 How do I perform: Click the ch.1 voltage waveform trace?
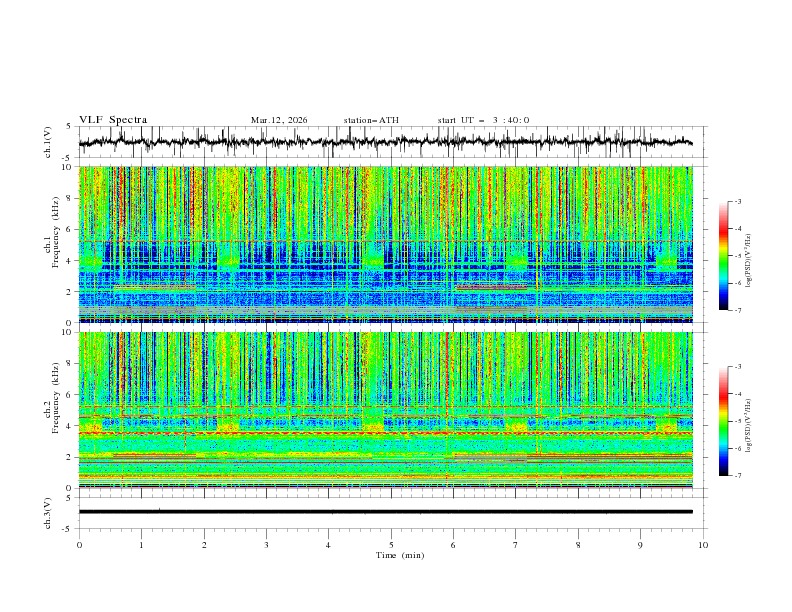point(385,142)
